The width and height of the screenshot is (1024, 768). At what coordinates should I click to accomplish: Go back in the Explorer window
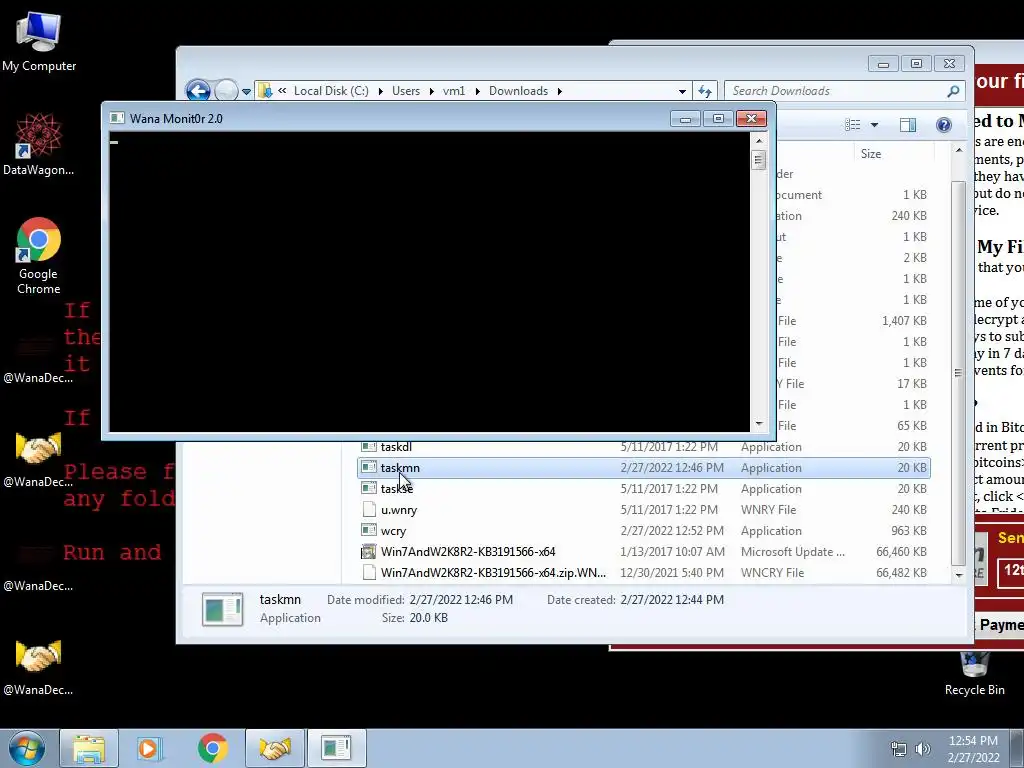coord(199,91)
